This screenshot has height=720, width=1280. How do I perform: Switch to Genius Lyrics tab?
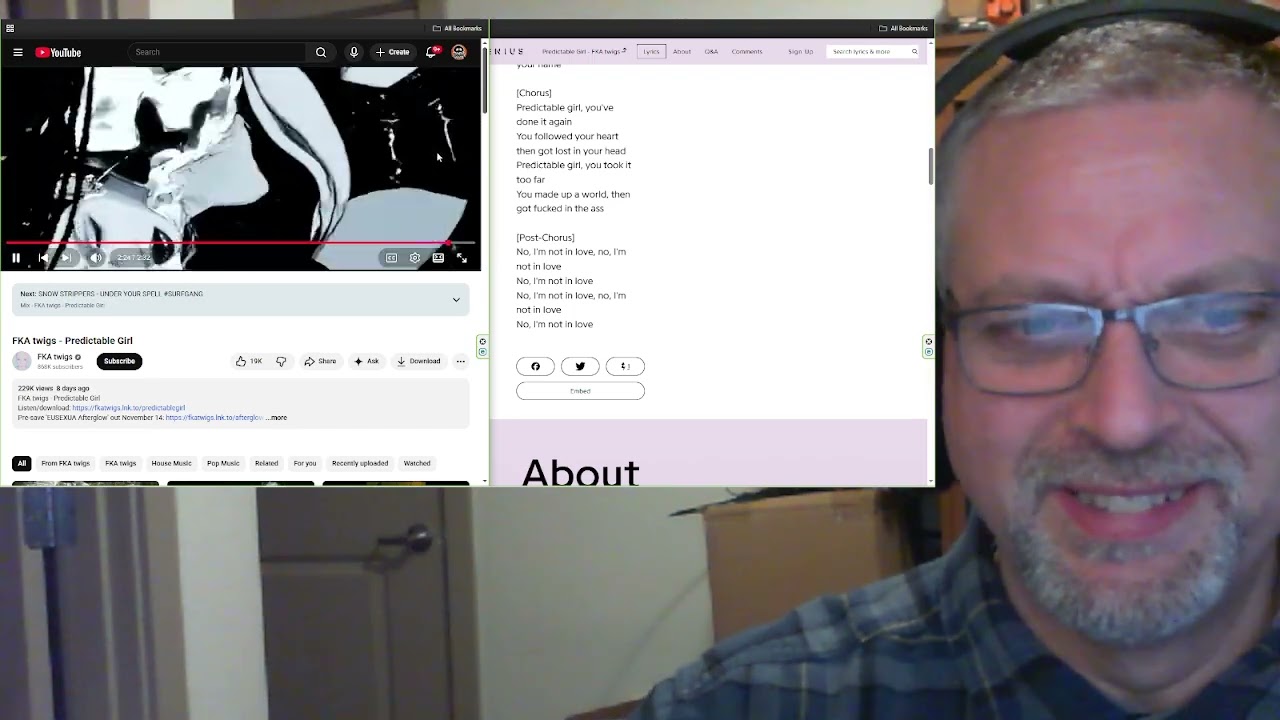652,51
